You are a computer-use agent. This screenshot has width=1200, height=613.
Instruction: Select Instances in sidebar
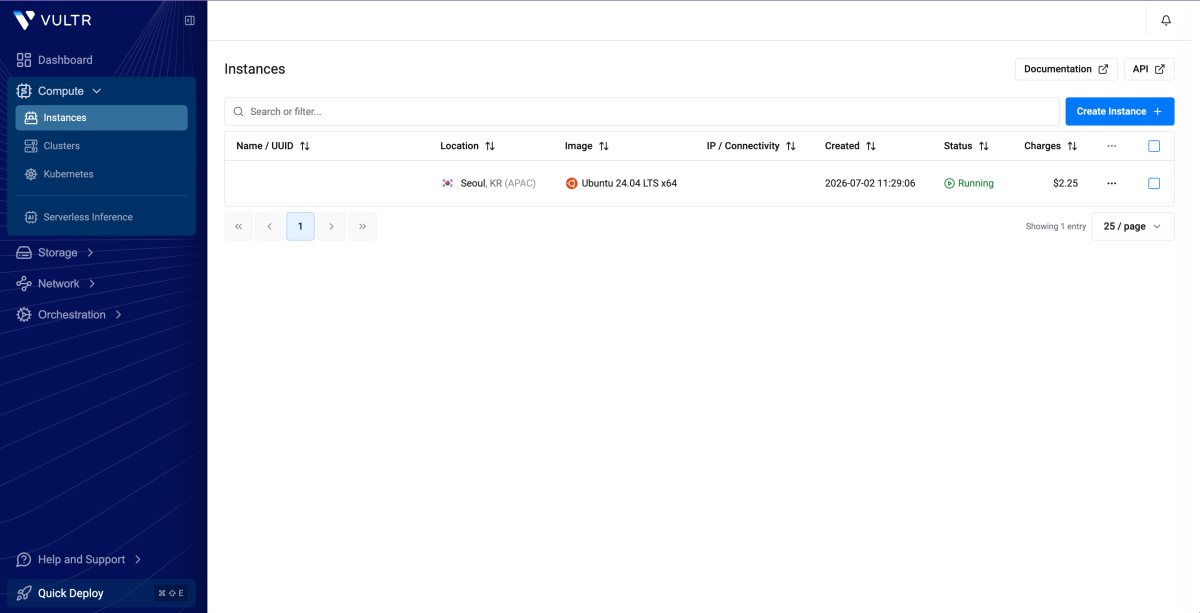[x=101, y=118]
